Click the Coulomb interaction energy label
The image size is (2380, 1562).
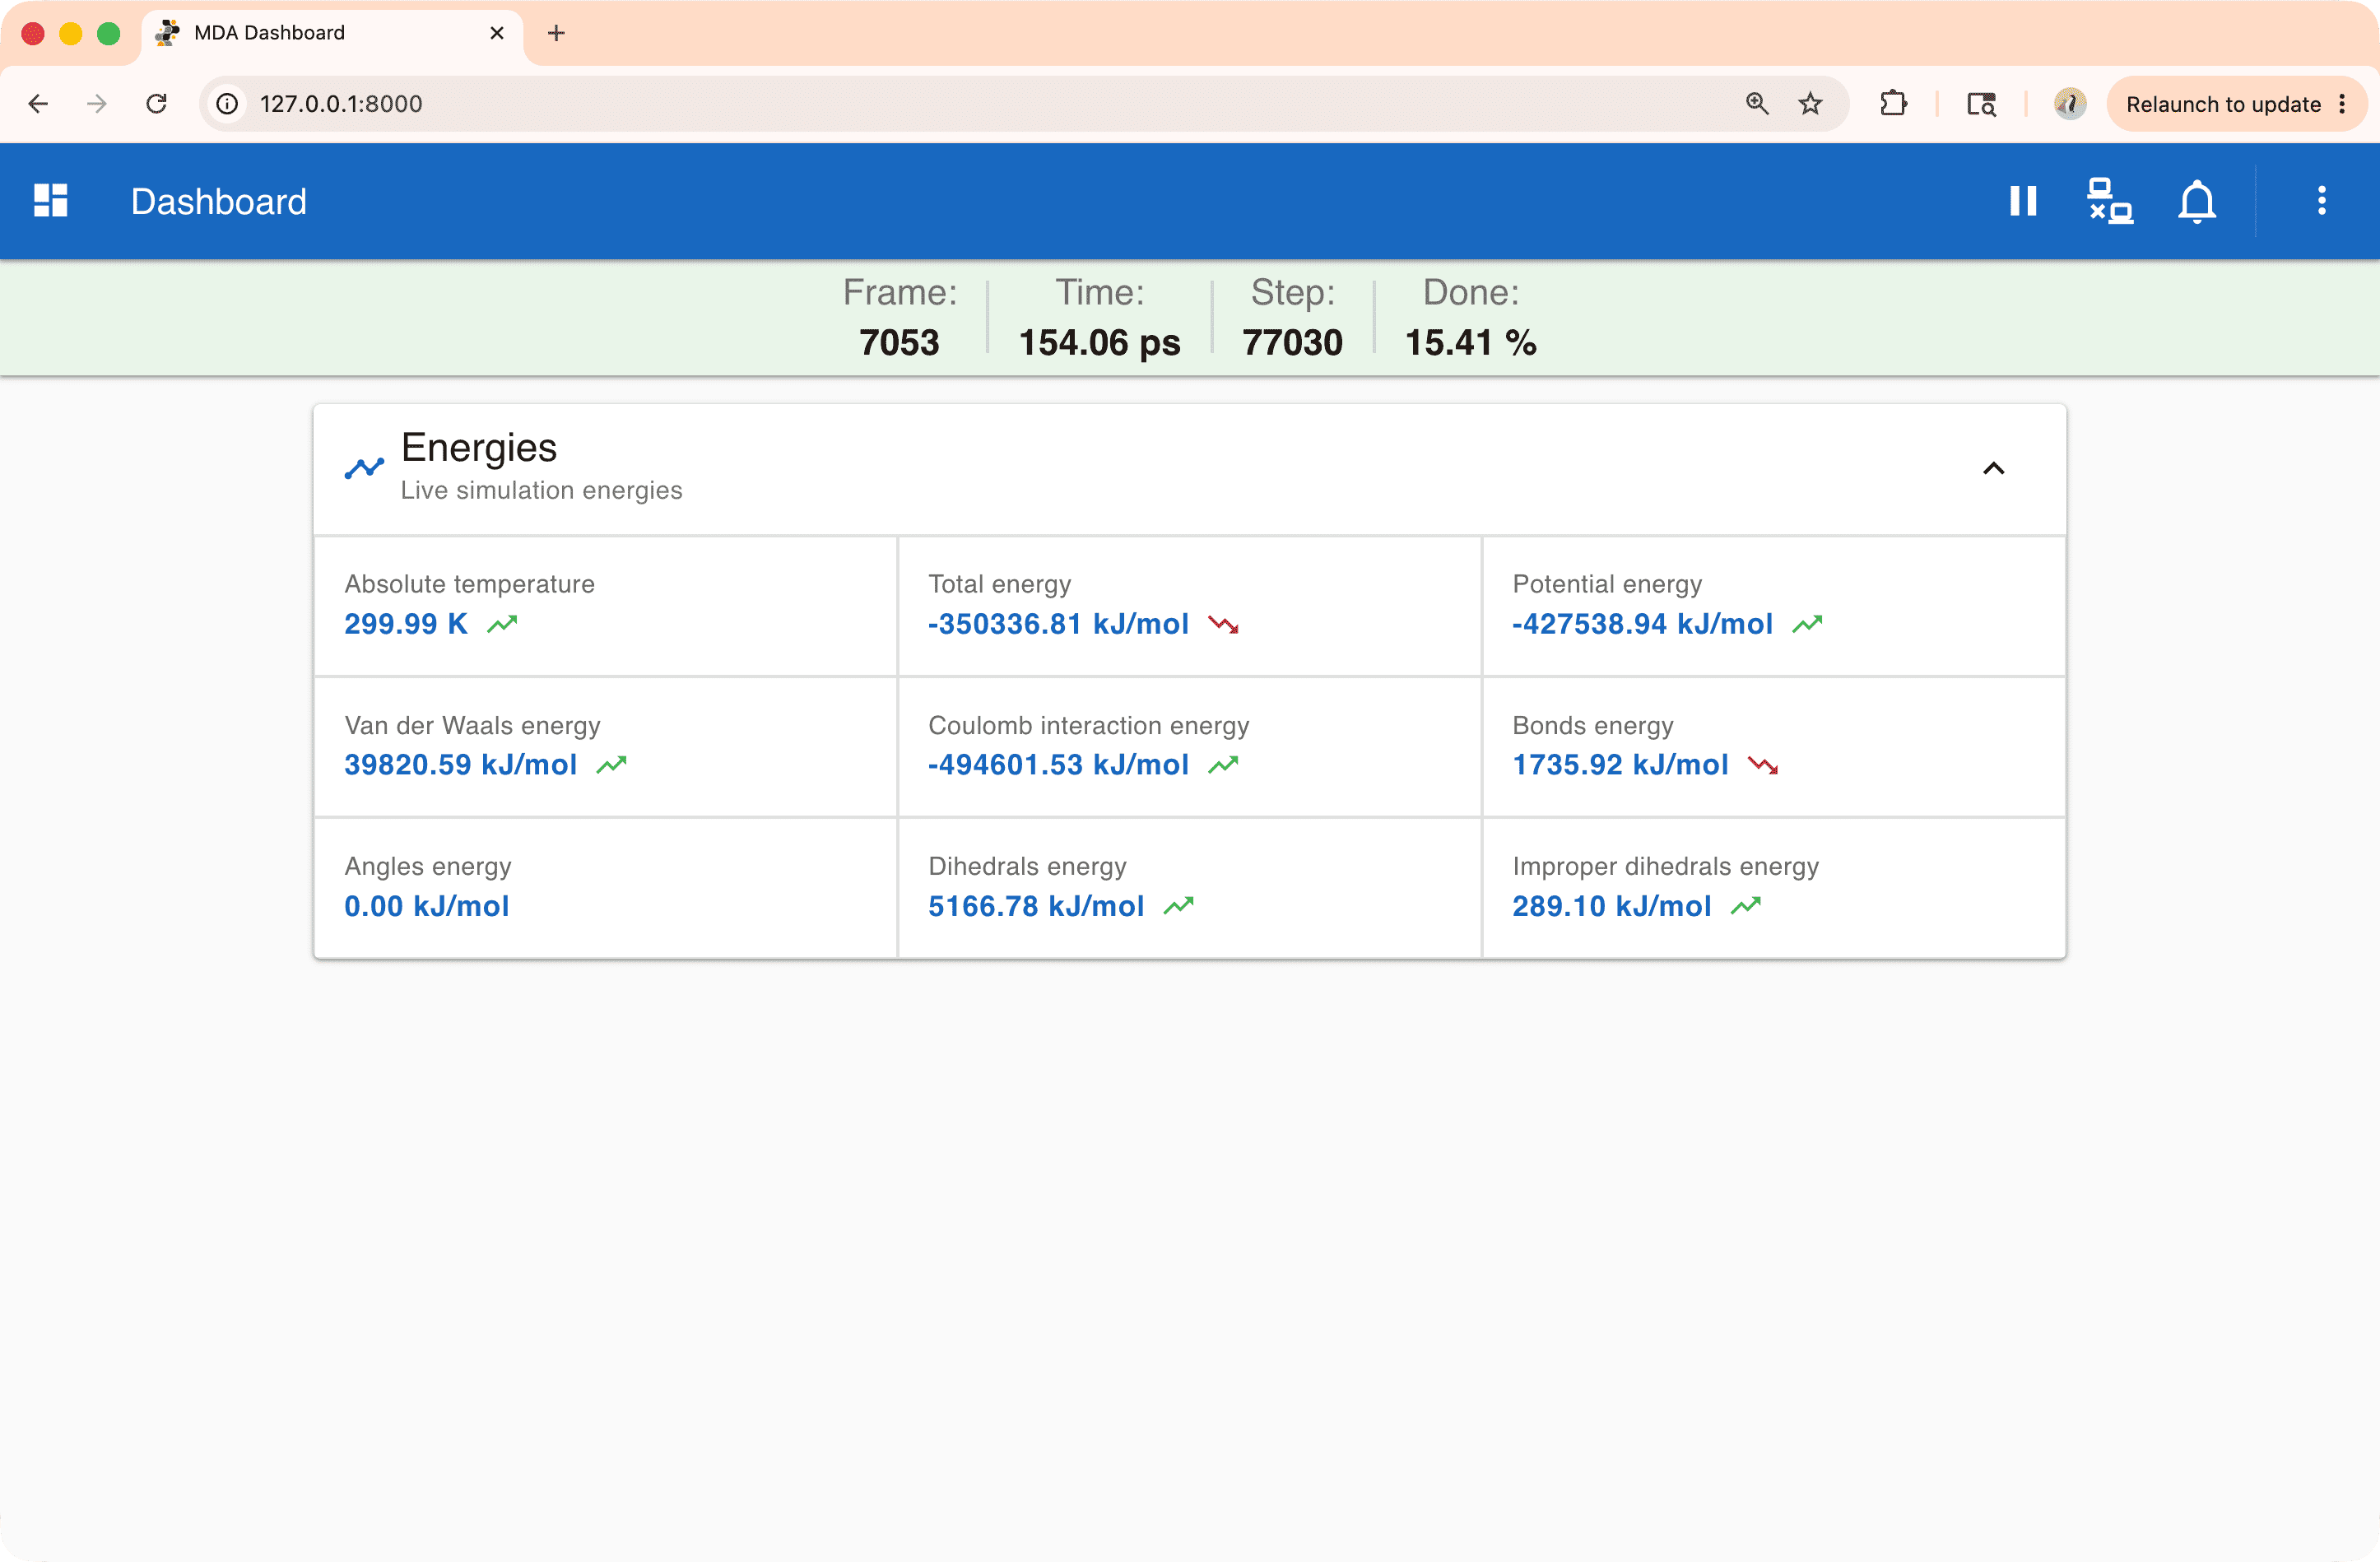coord(1088,725)
